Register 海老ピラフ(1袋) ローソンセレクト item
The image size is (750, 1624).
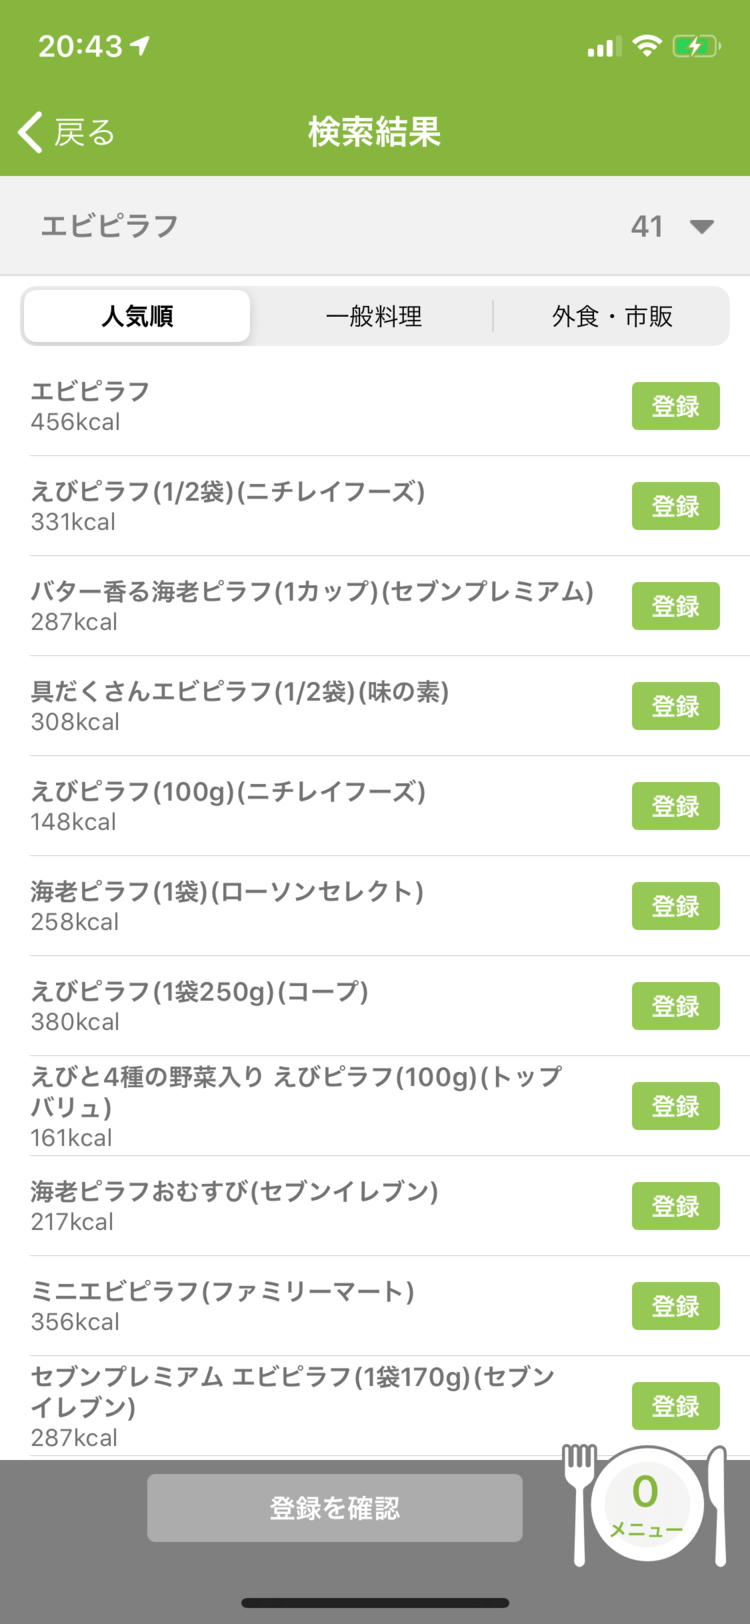point(675,906)
